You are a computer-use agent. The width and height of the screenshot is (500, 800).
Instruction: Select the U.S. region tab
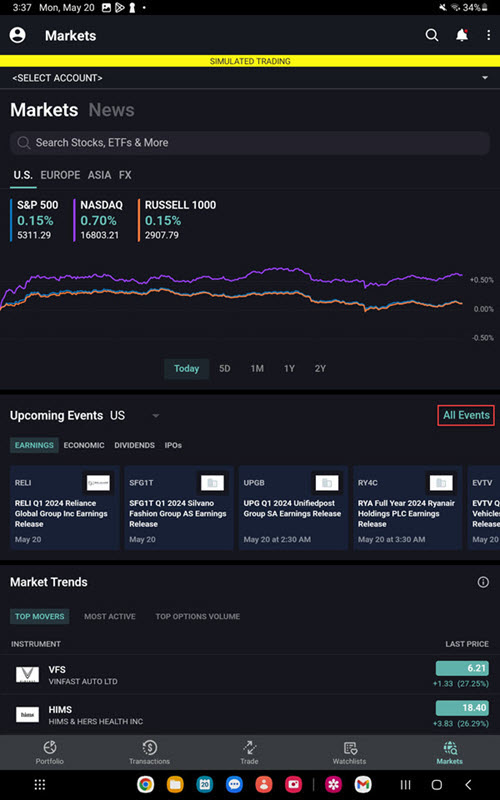click(23, 175)
